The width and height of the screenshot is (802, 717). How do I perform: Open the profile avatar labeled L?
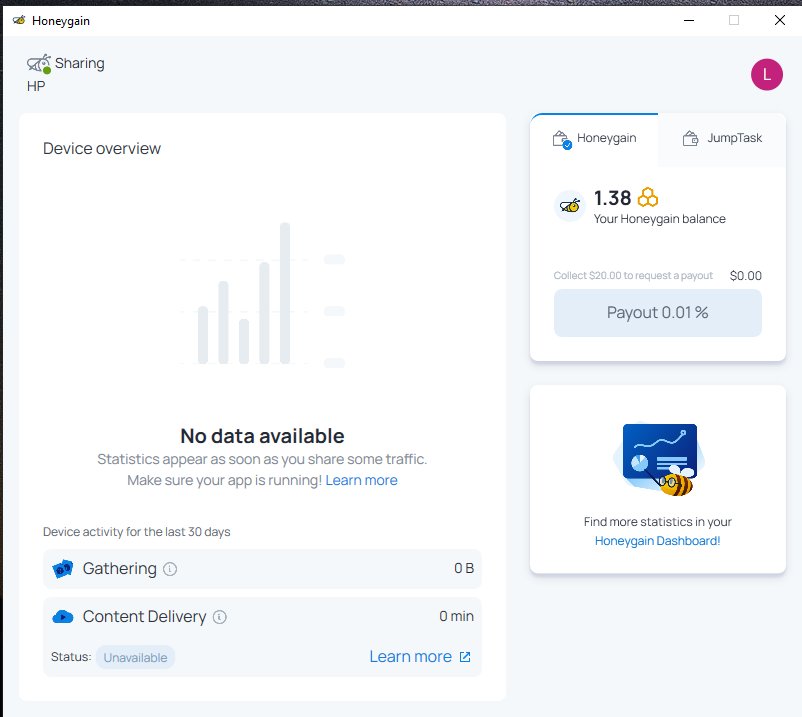pos(766,75)
